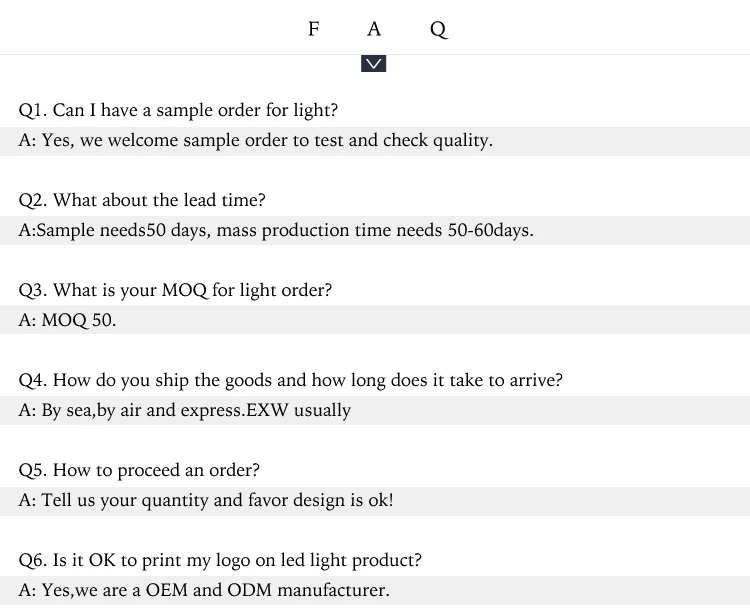
Task: Open Q6 about printing logo on product
Action: coord(220,560)
